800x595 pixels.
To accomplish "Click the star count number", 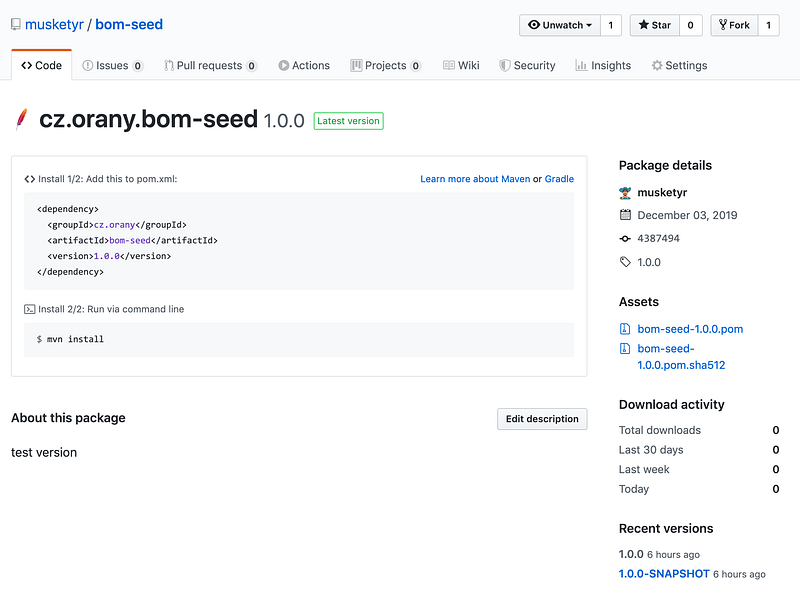I will 690,25.
